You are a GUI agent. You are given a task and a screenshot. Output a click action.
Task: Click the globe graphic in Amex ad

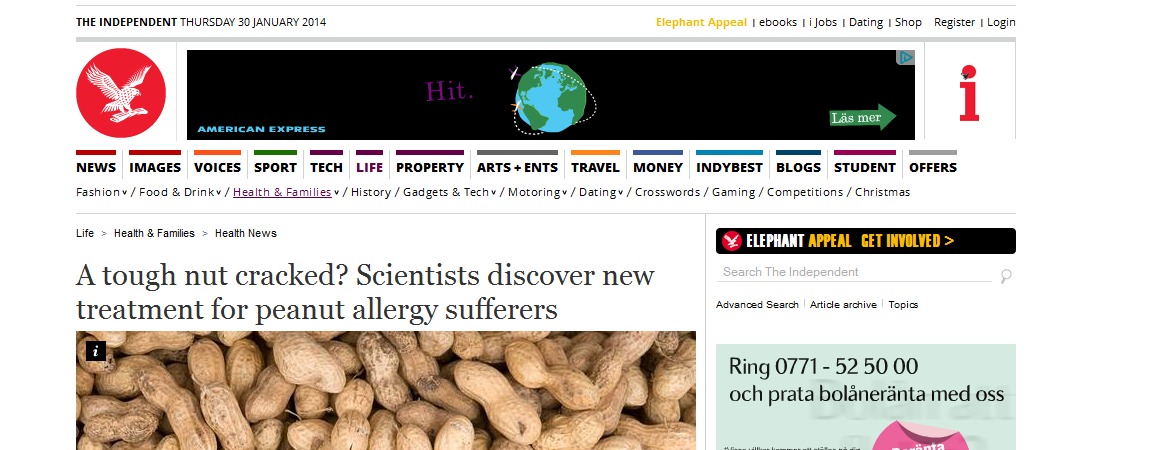pyautogui.click(x=552, y=98)
